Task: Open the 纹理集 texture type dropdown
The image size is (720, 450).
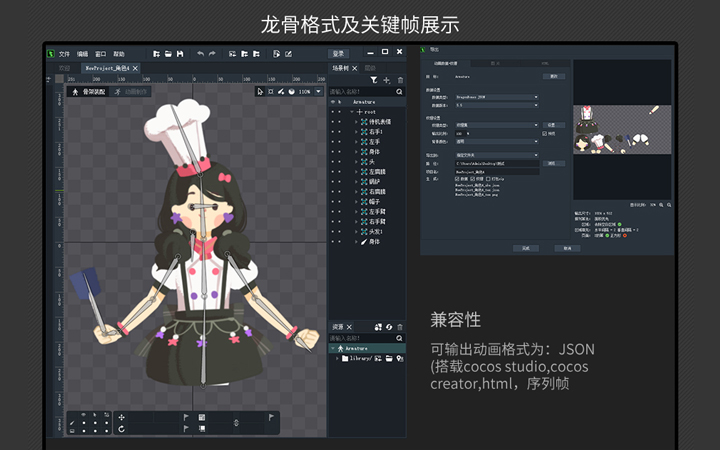Action: click(496, 125)
